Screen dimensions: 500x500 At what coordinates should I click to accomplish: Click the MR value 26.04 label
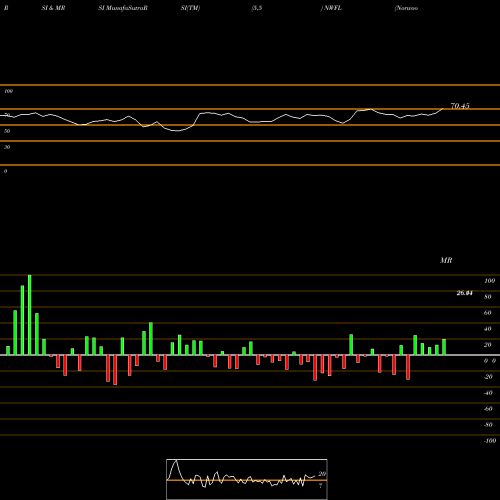coord(464,293)
